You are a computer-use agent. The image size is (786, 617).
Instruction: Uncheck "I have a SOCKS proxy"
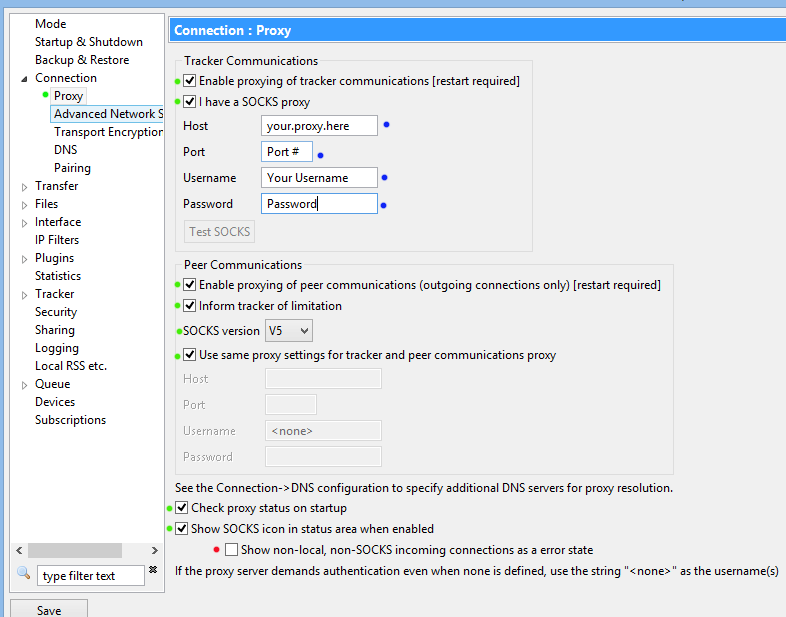190,102
